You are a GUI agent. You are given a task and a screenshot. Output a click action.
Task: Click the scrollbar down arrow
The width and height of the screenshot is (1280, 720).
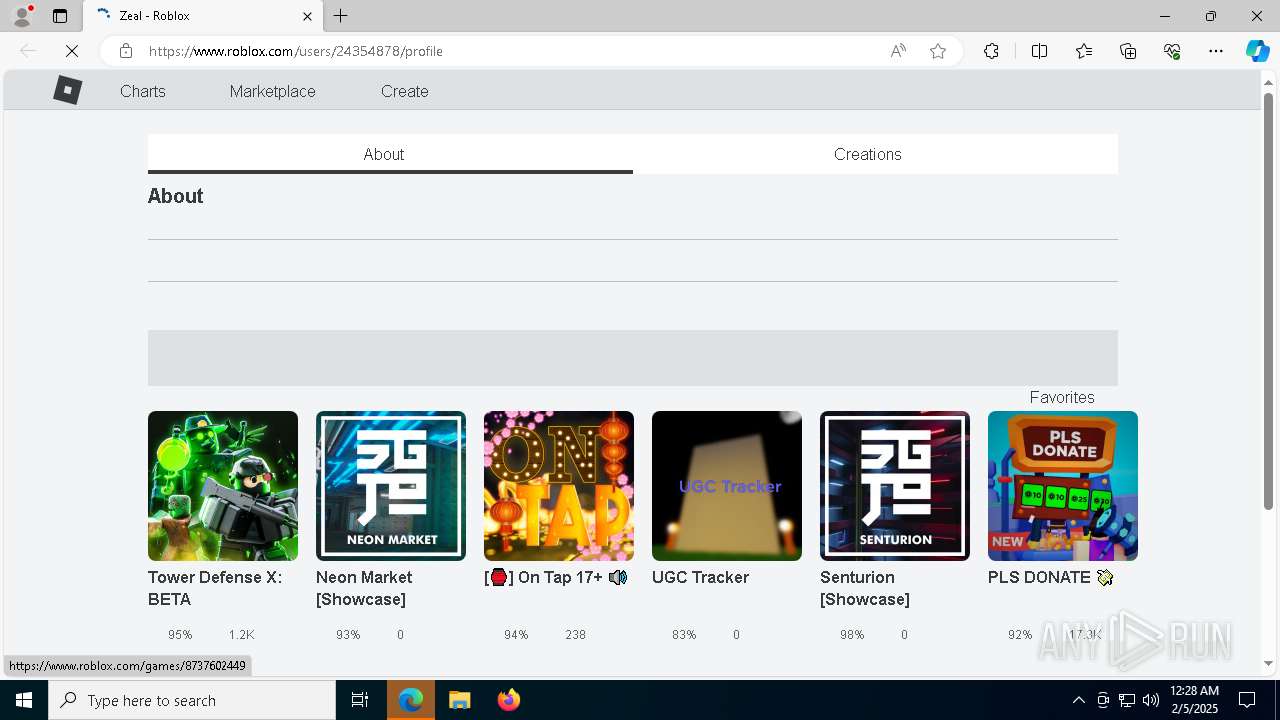click(1268, 663)
